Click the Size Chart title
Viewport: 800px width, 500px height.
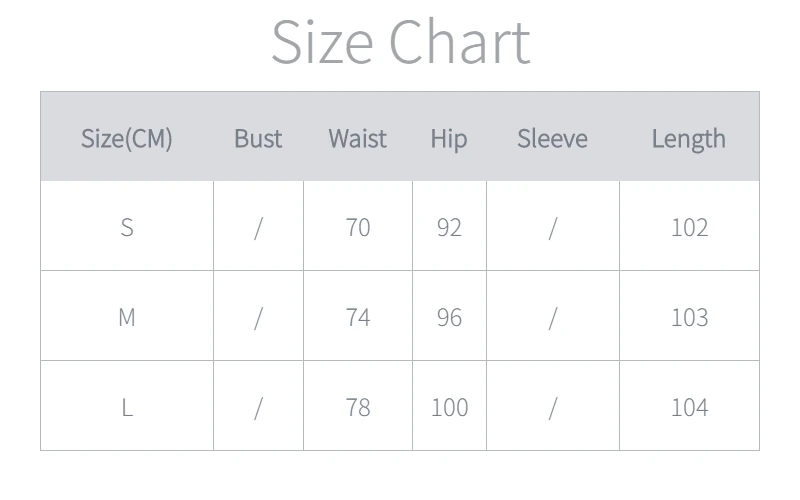pyautogui.click(x=400, y=42)
